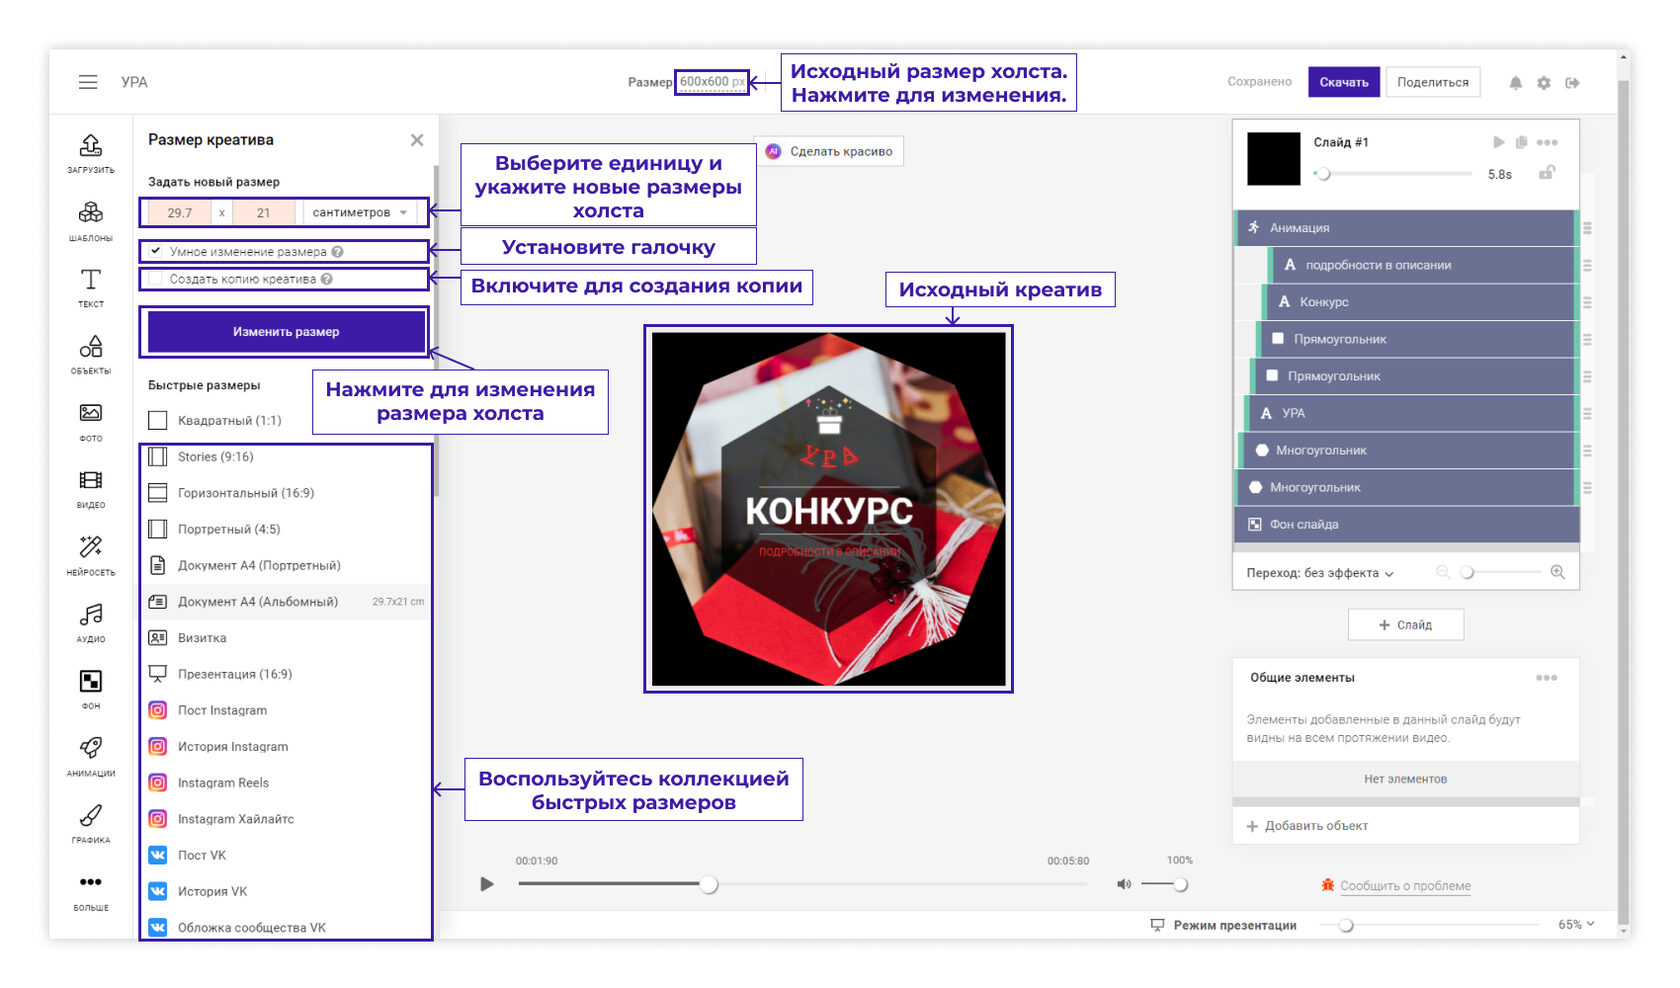The image size is (1680, 988).
Task: Choose Документ А4 (Альбомный) quick size
Action: click(x=258, y=602)
